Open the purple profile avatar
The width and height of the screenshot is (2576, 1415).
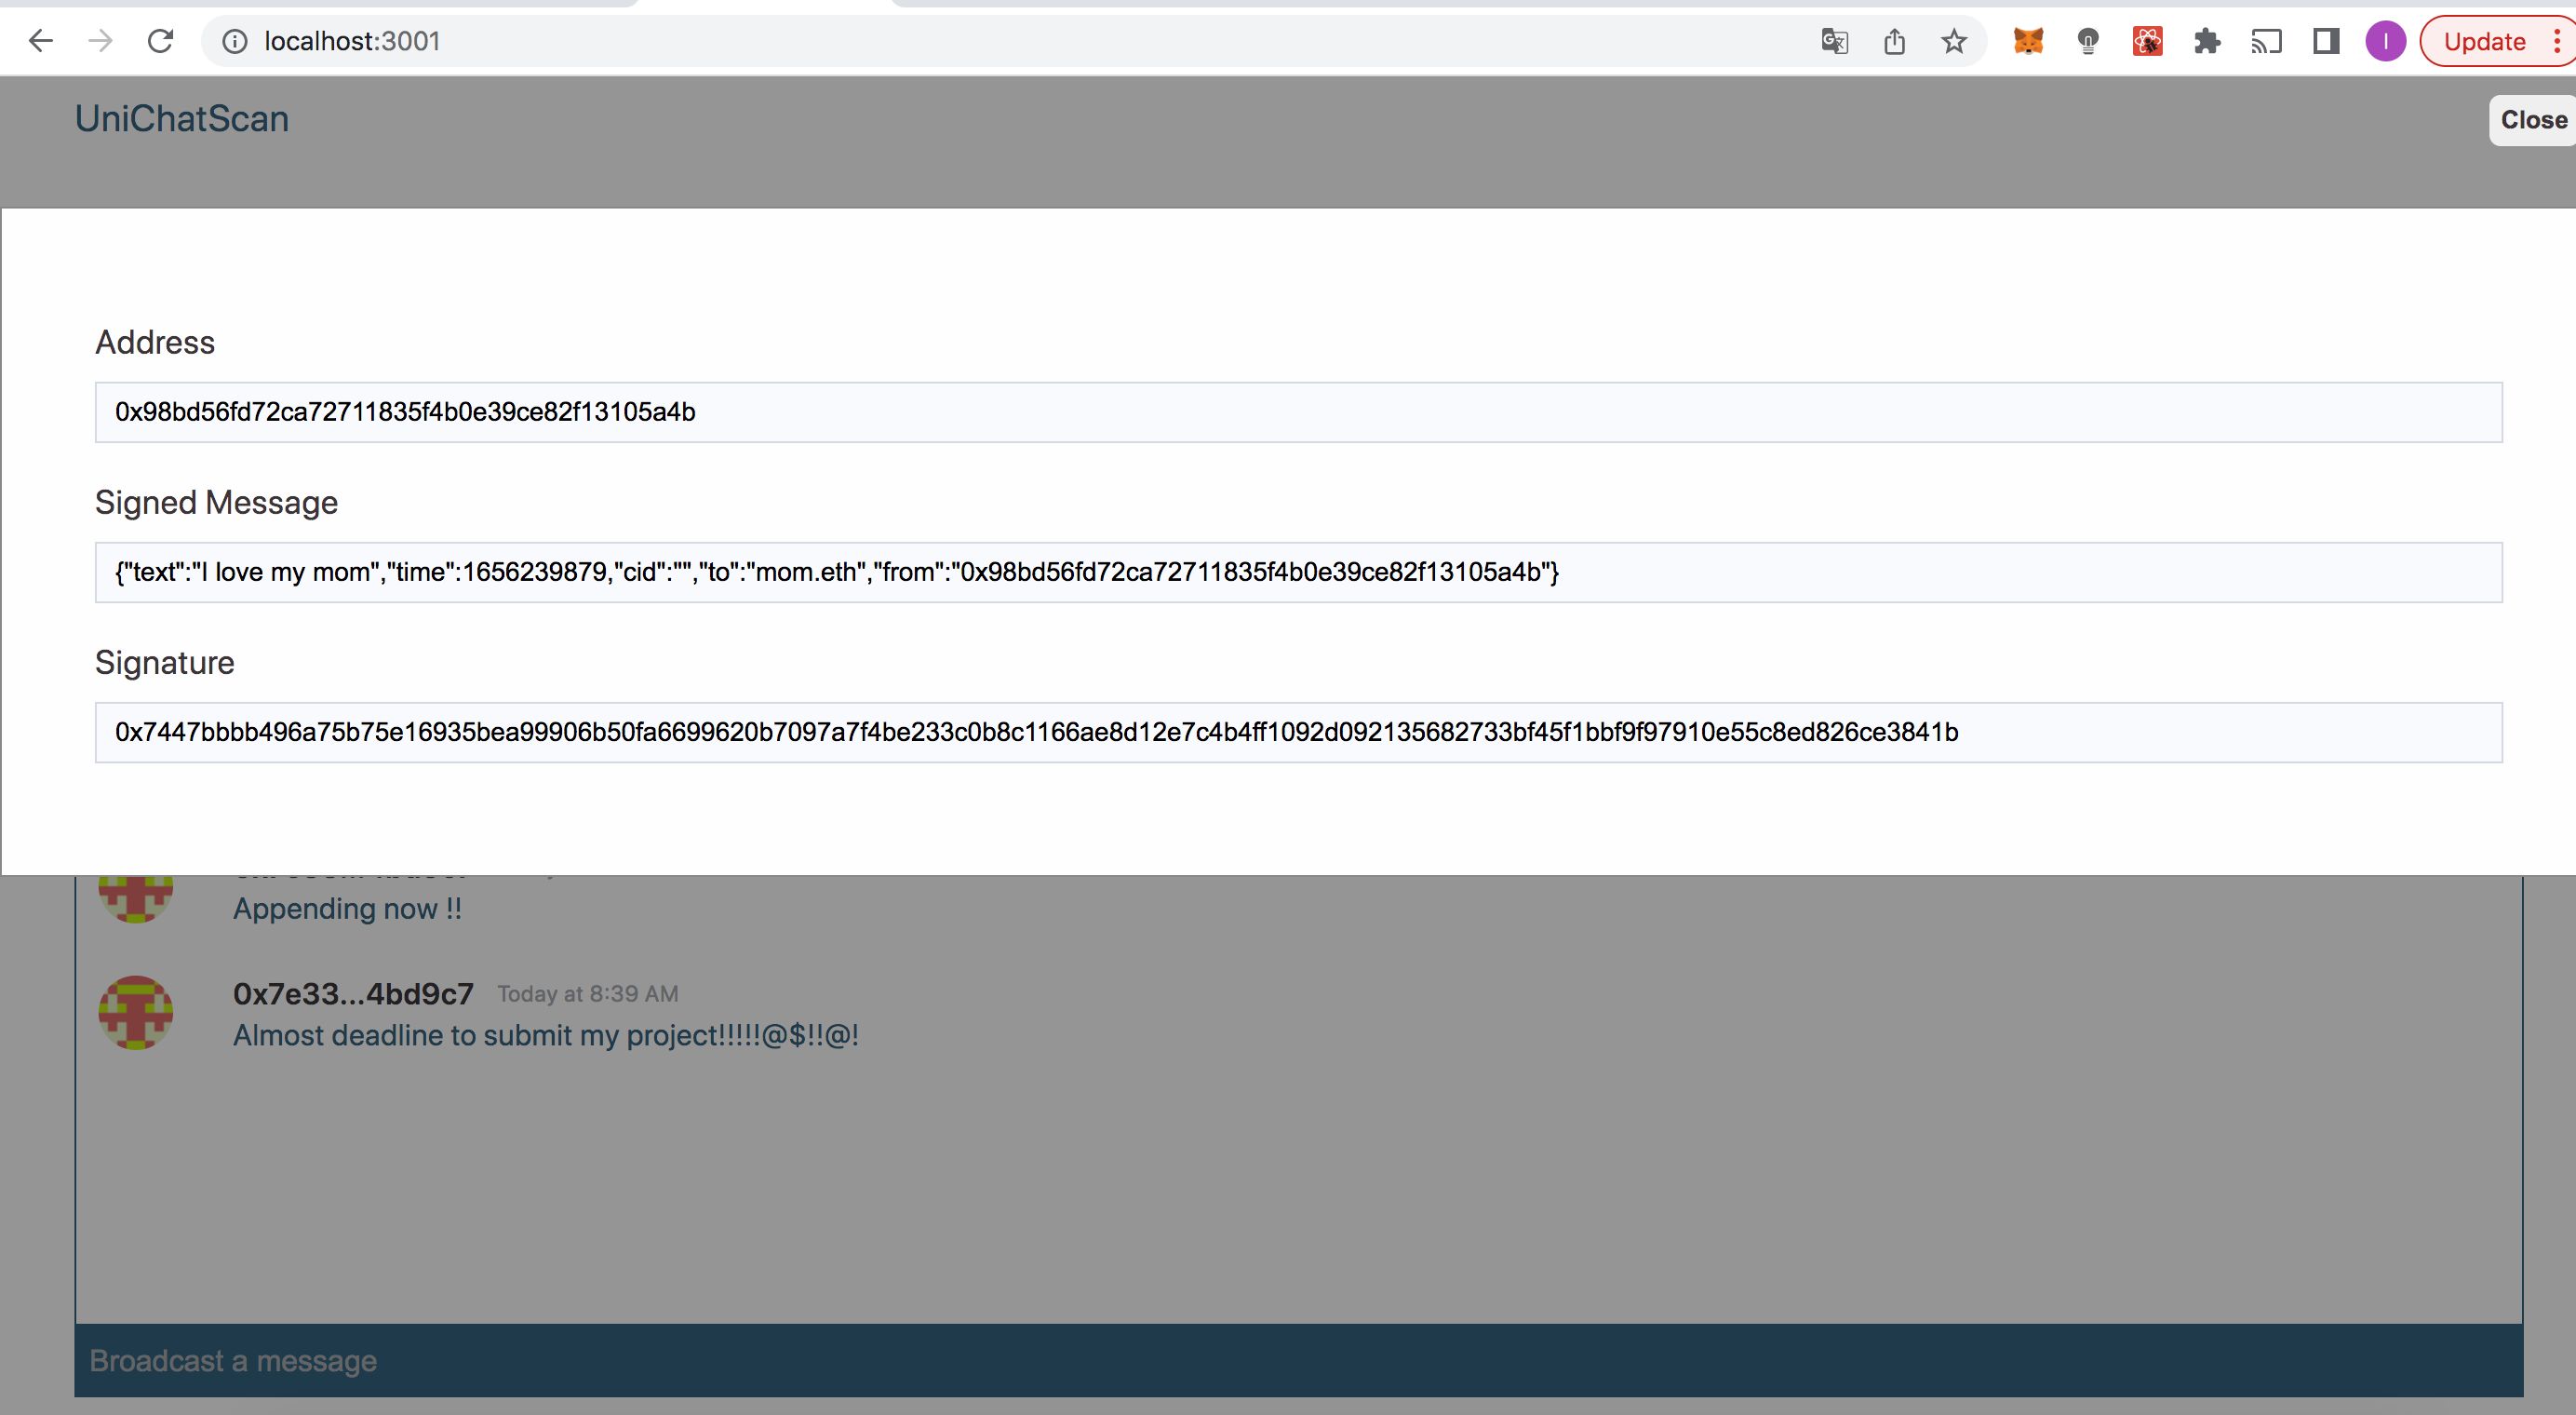coord(2385,41)
